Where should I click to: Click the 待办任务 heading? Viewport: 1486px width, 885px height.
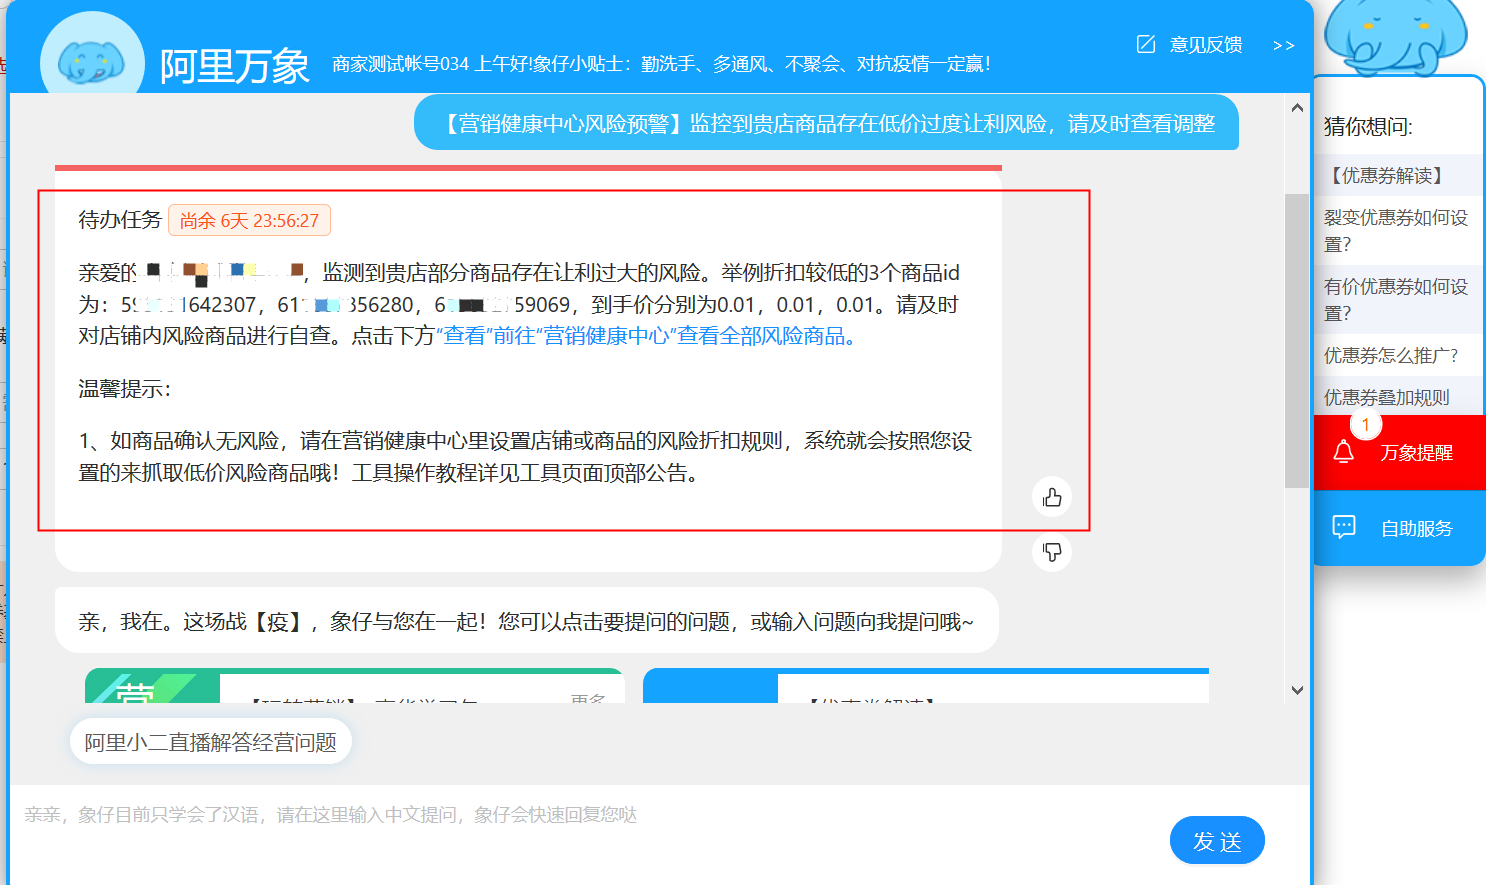(x=120, y=220)
